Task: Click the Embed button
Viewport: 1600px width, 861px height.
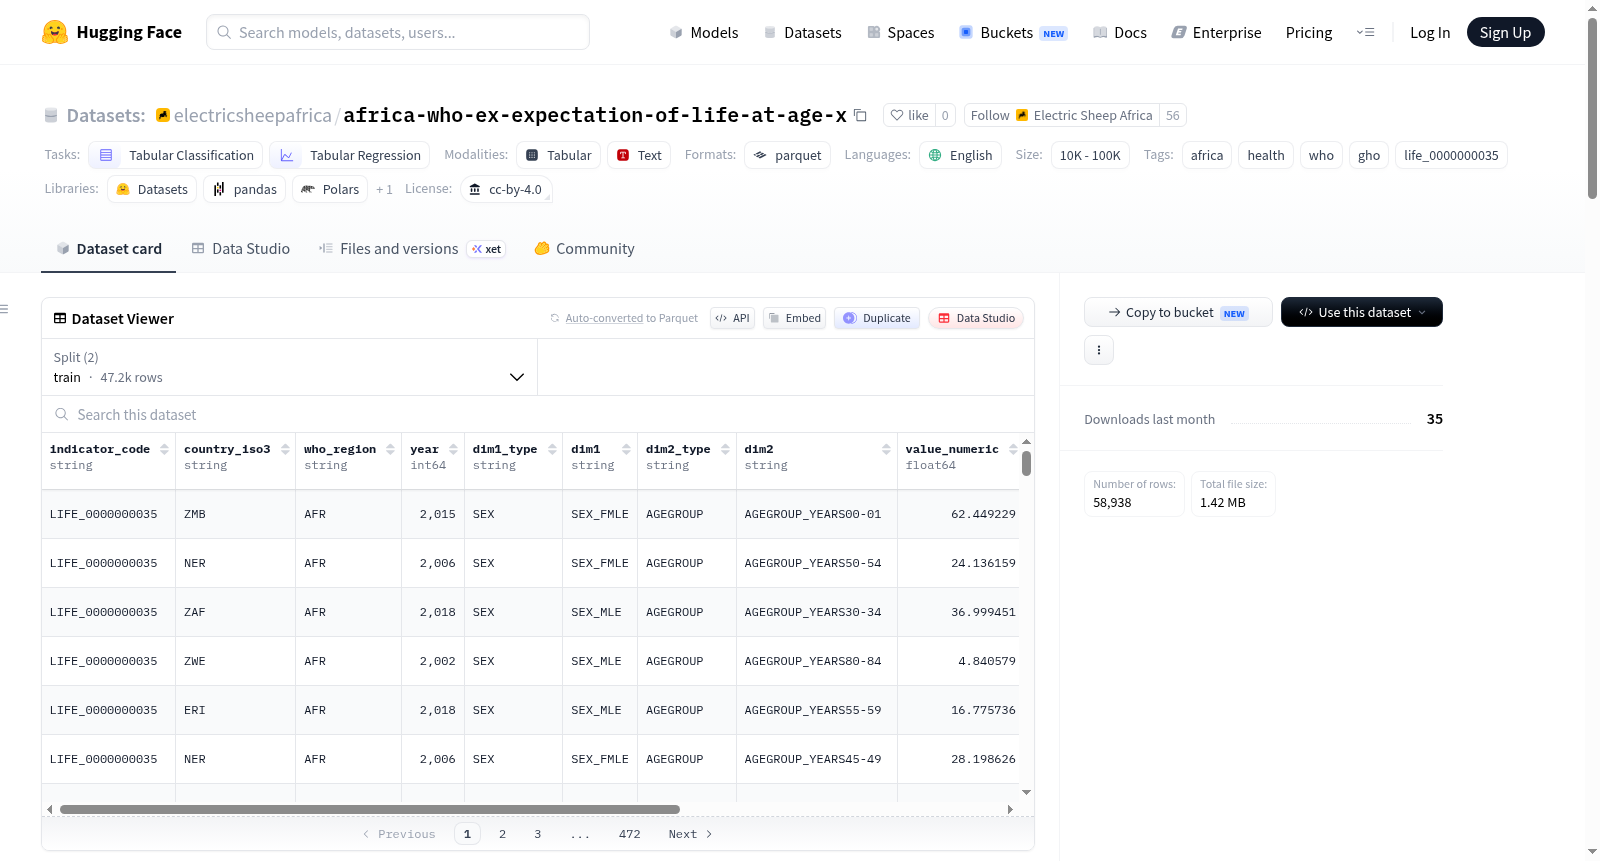Action: pyautogui.click(x=794, y=318)
